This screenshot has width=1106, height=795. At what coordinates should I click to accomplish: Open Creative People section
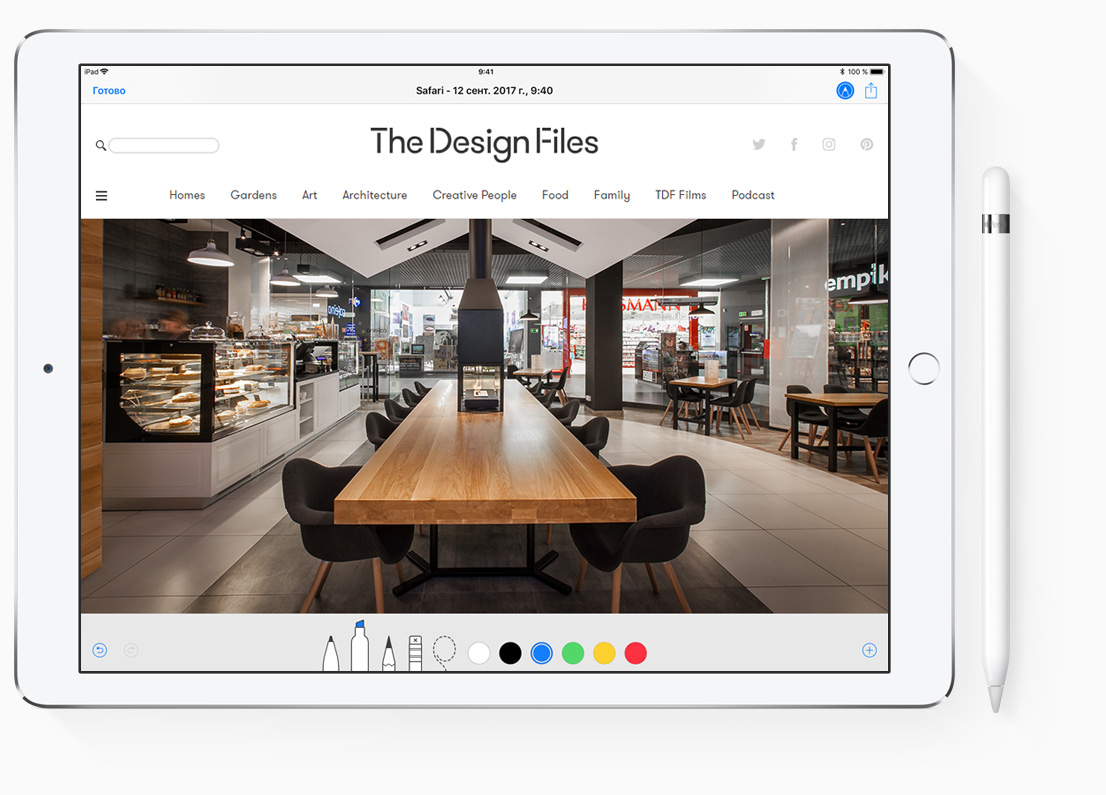475,195
